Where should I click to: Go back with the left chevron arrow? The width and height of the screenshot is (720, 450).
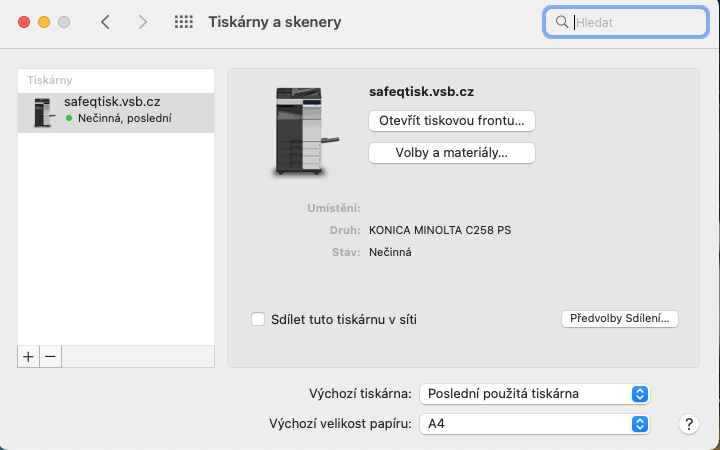[x=105, y=22]
